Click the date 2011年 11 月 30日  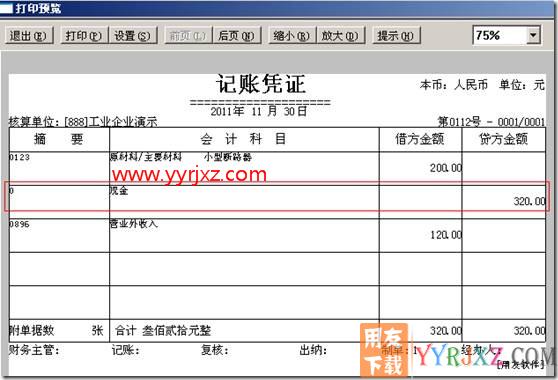tap(259, 111)
